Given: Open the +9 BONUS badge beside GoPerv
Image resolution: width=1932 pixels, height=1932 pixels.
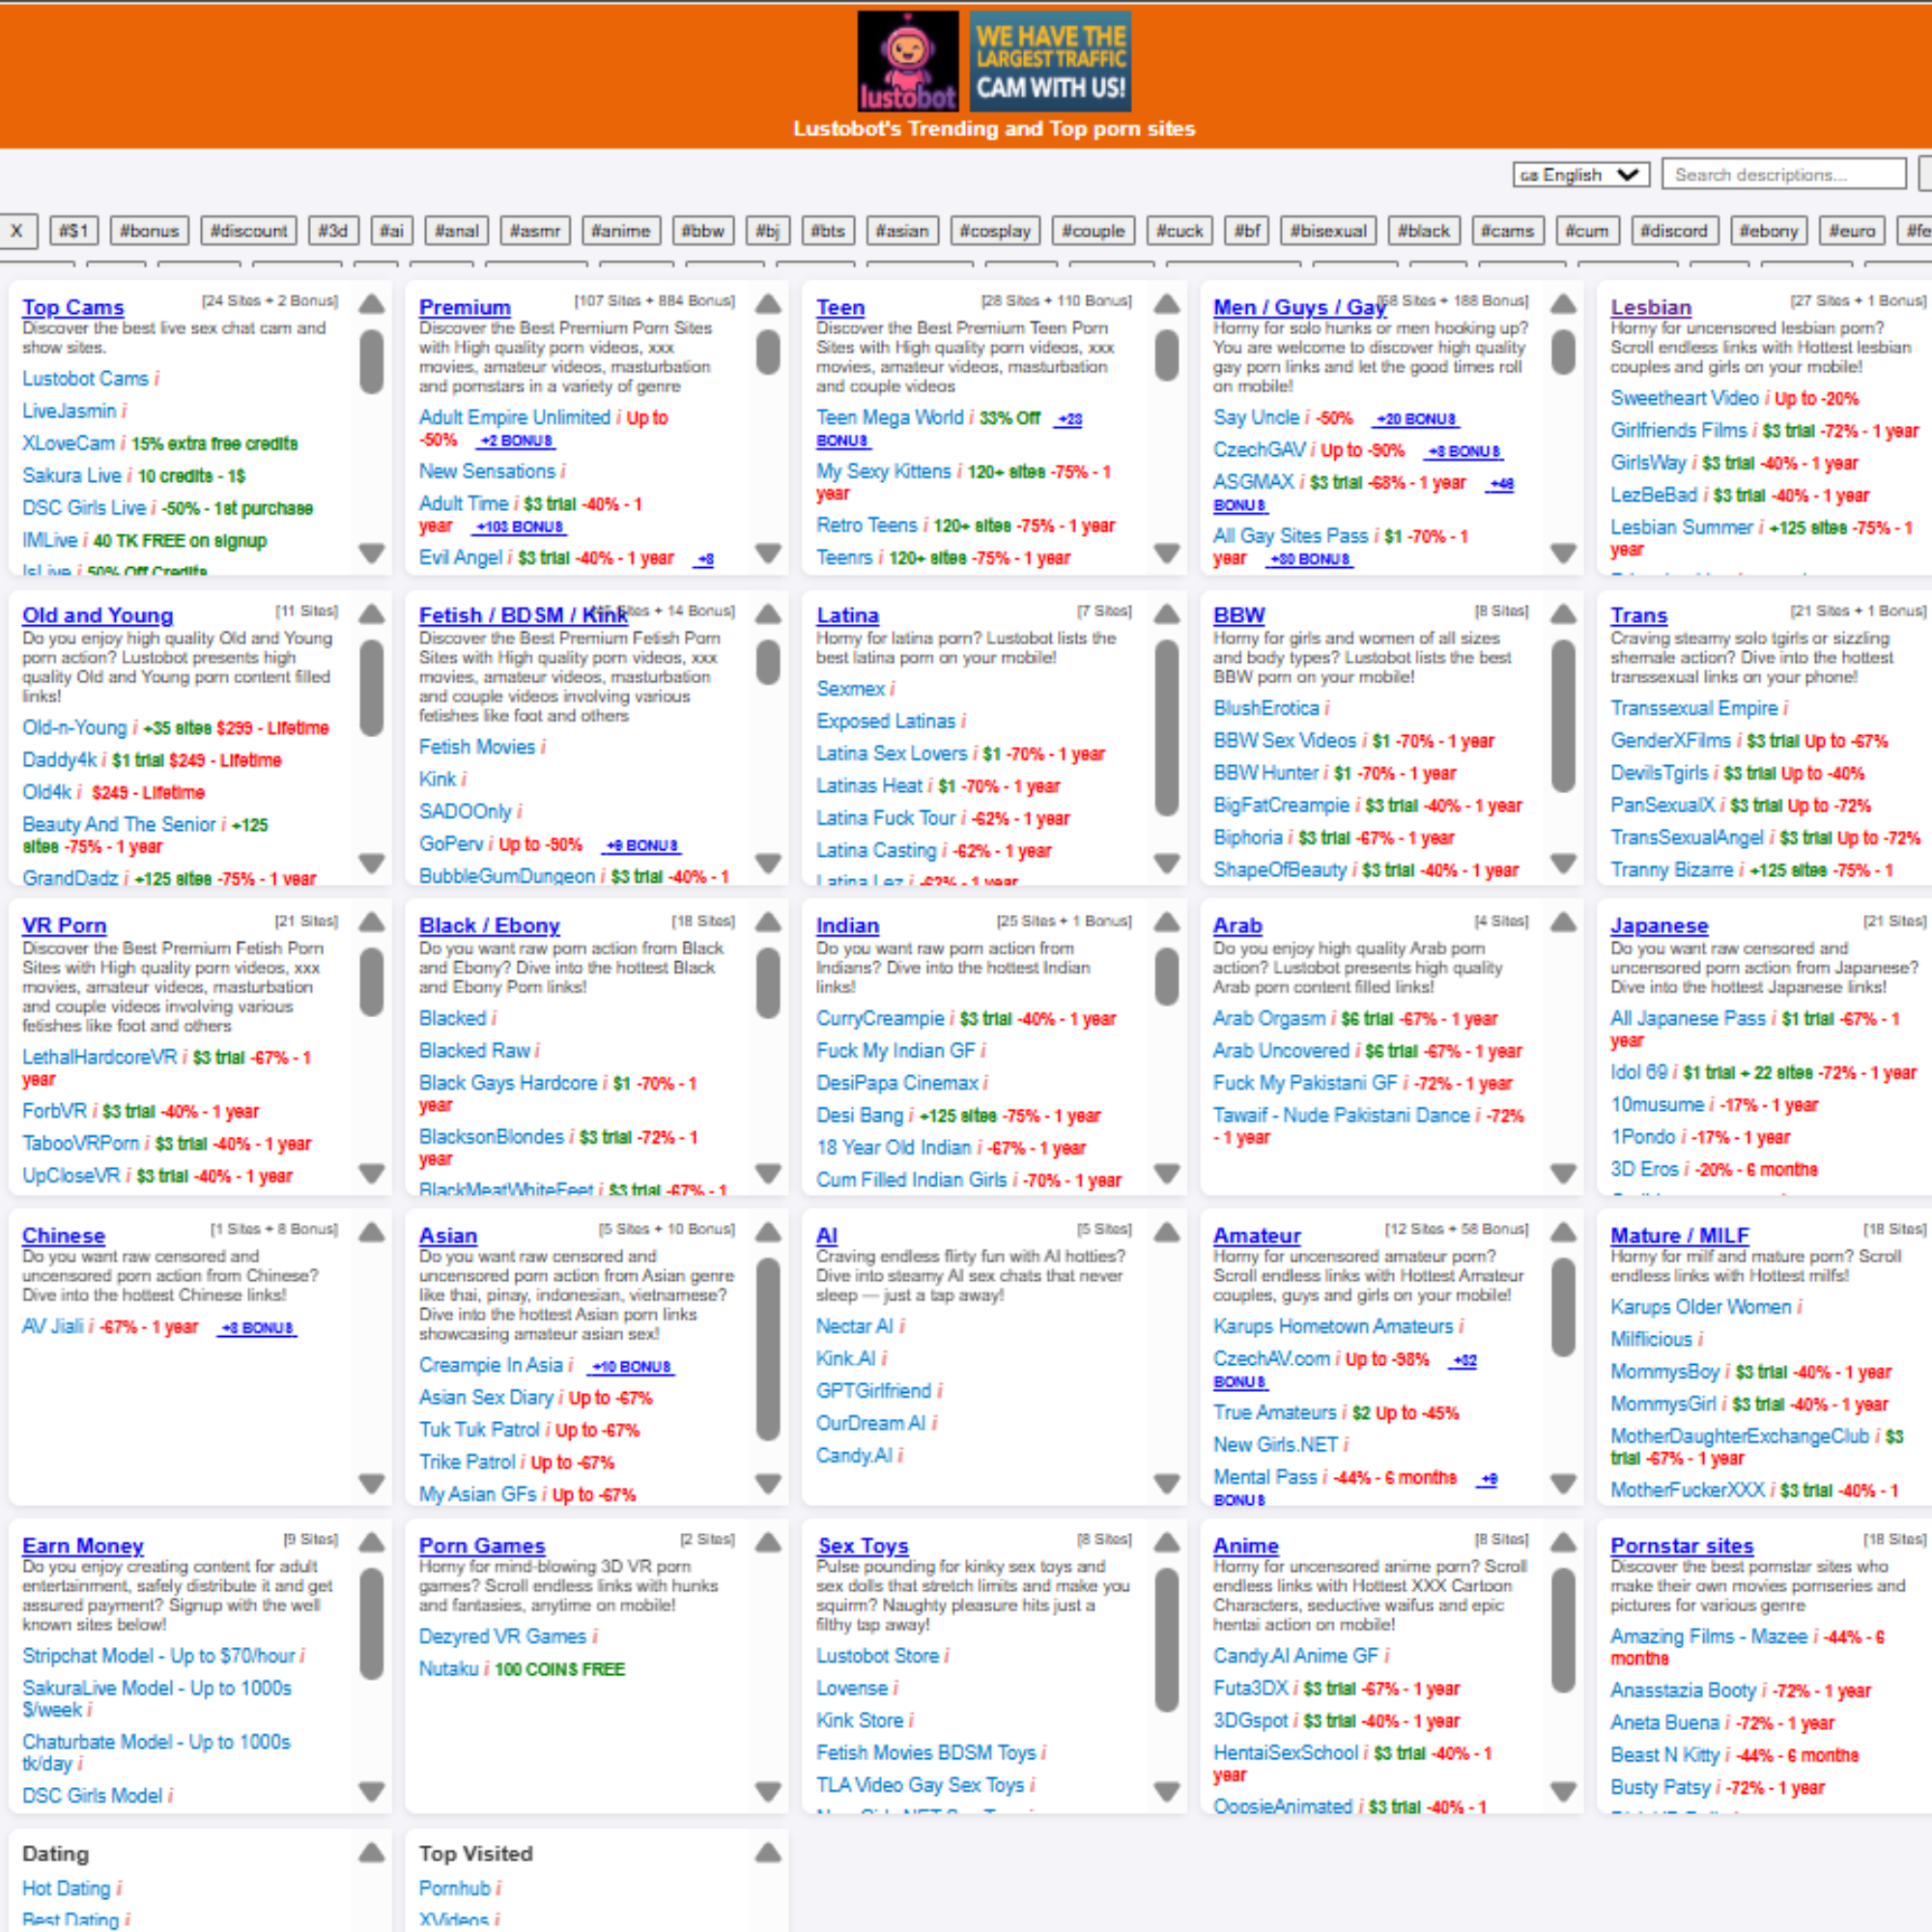Looking at the screenshot, I should (x=642, y=845).
